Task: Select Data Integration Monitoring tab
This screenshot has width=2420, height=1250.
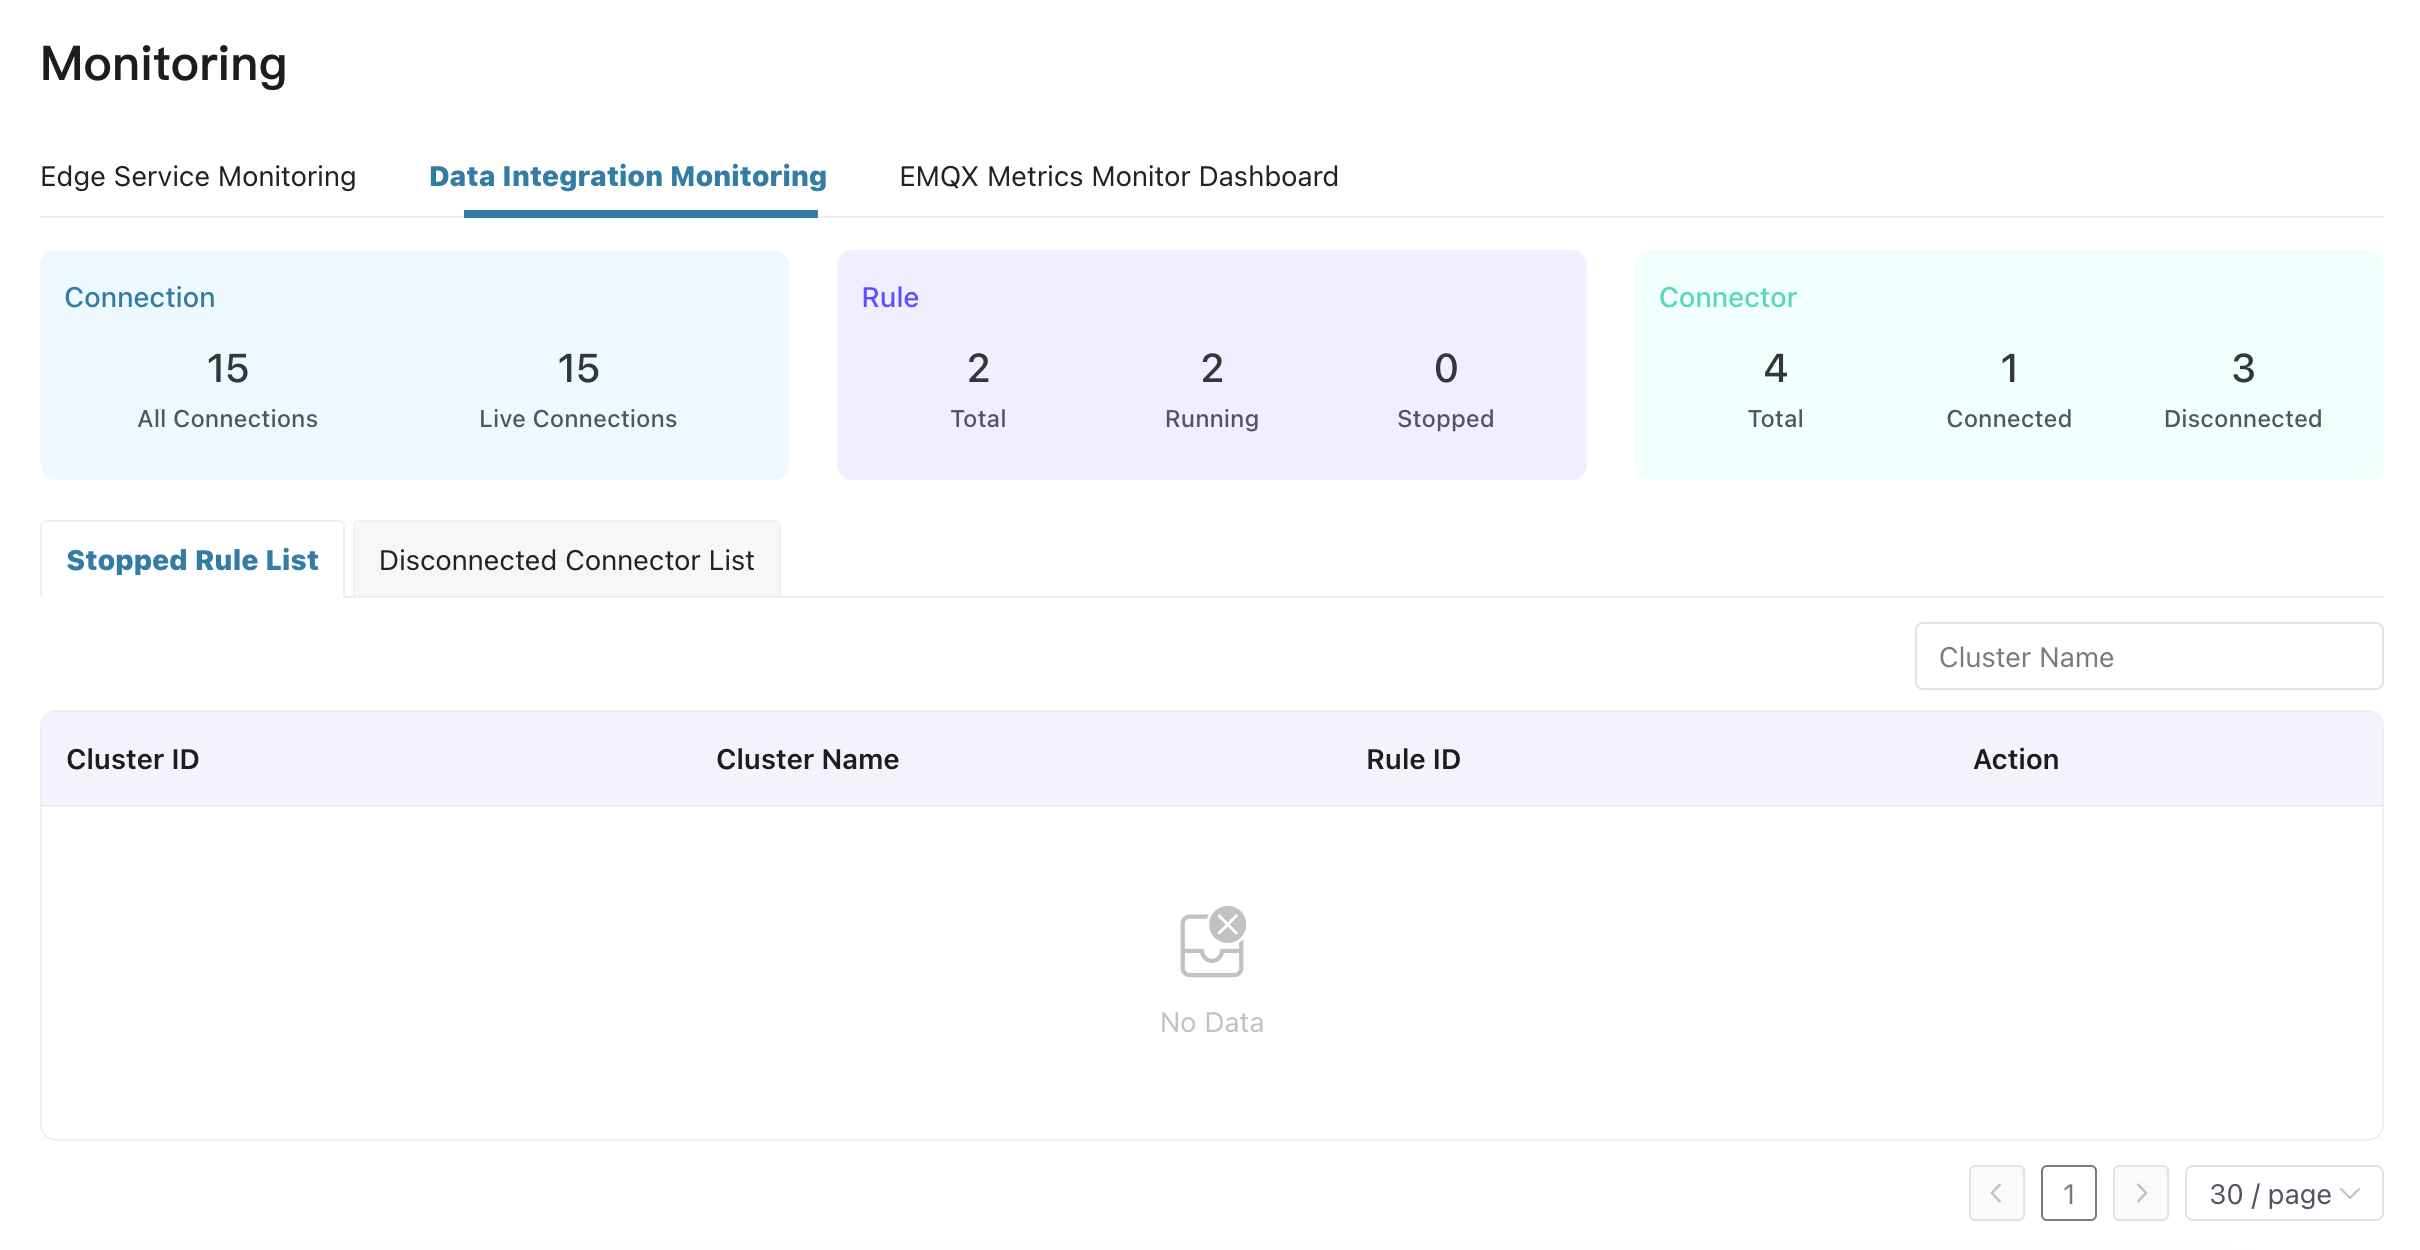Action: click(627, 176)
